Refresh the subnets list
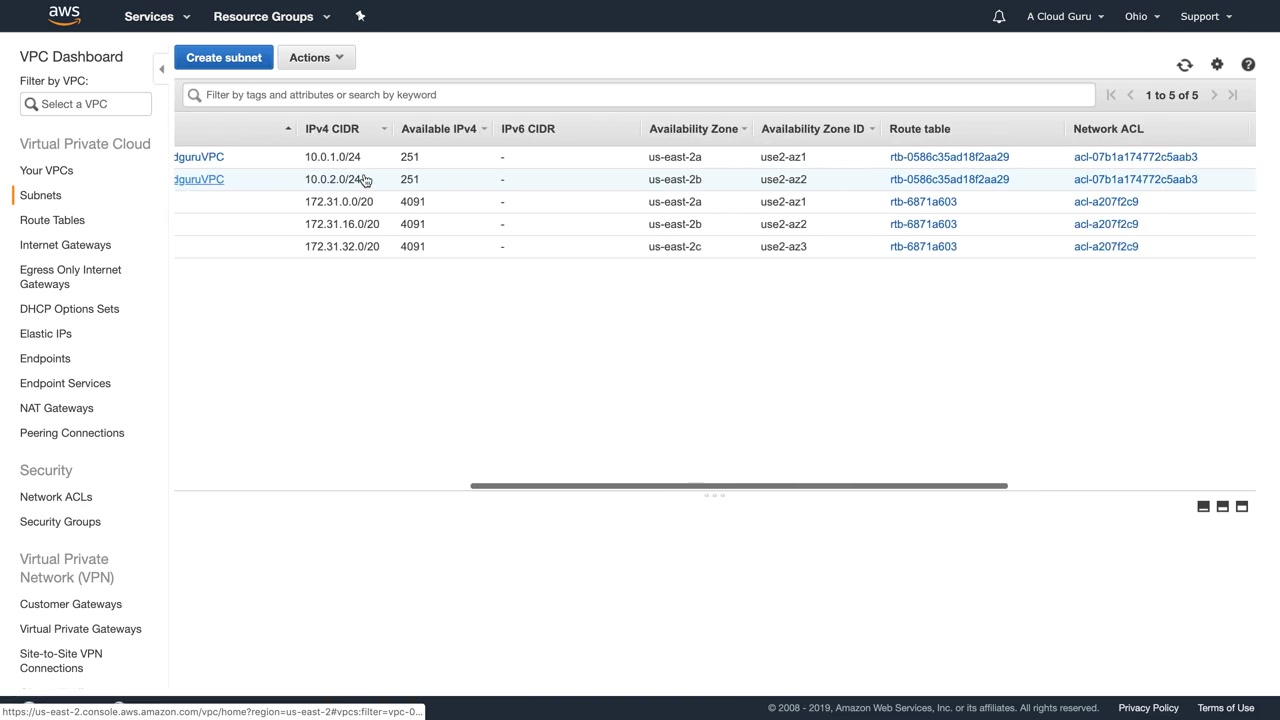This screenshot has height=720, width=1280. pyautogui.click(x=1184, y=65)
